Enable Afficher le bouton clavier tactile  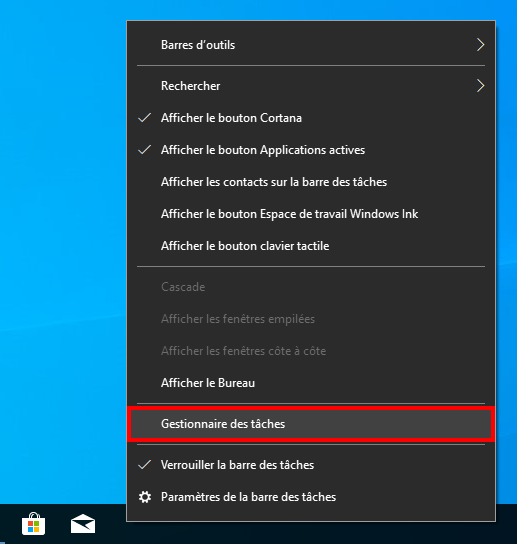coord(311,246)
